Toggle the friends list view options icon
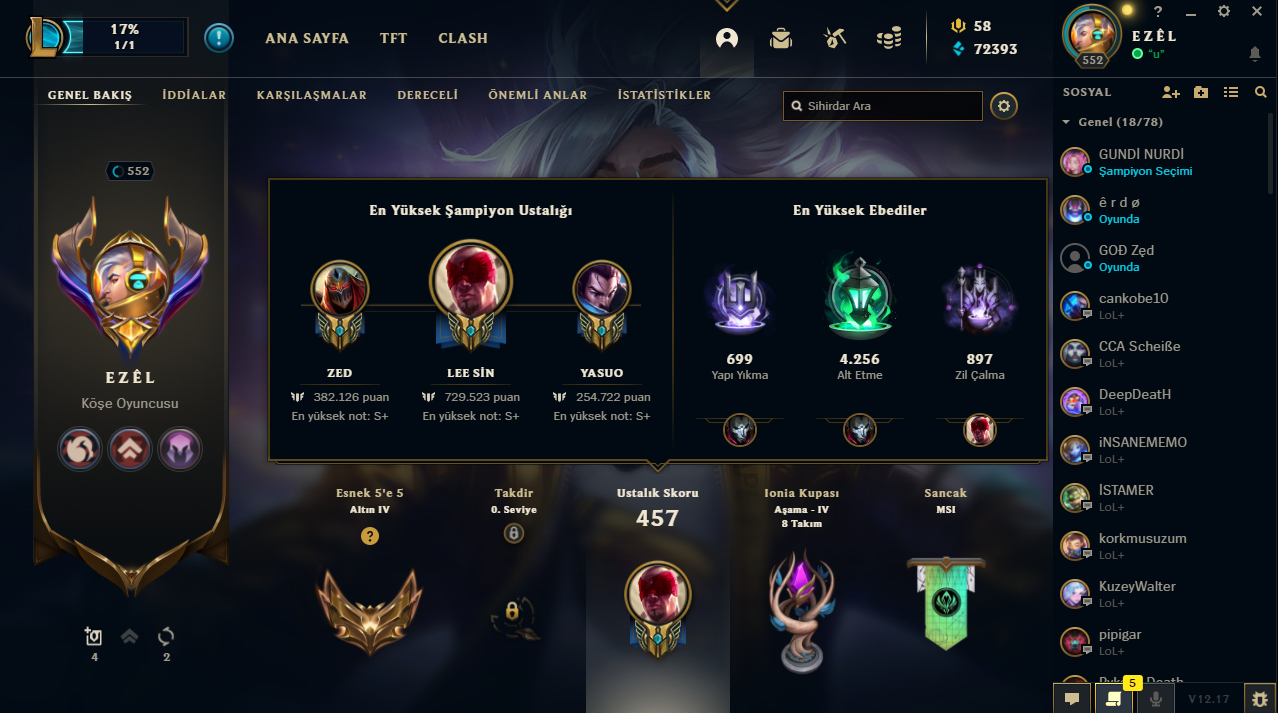 click(x=1231, y=92)
